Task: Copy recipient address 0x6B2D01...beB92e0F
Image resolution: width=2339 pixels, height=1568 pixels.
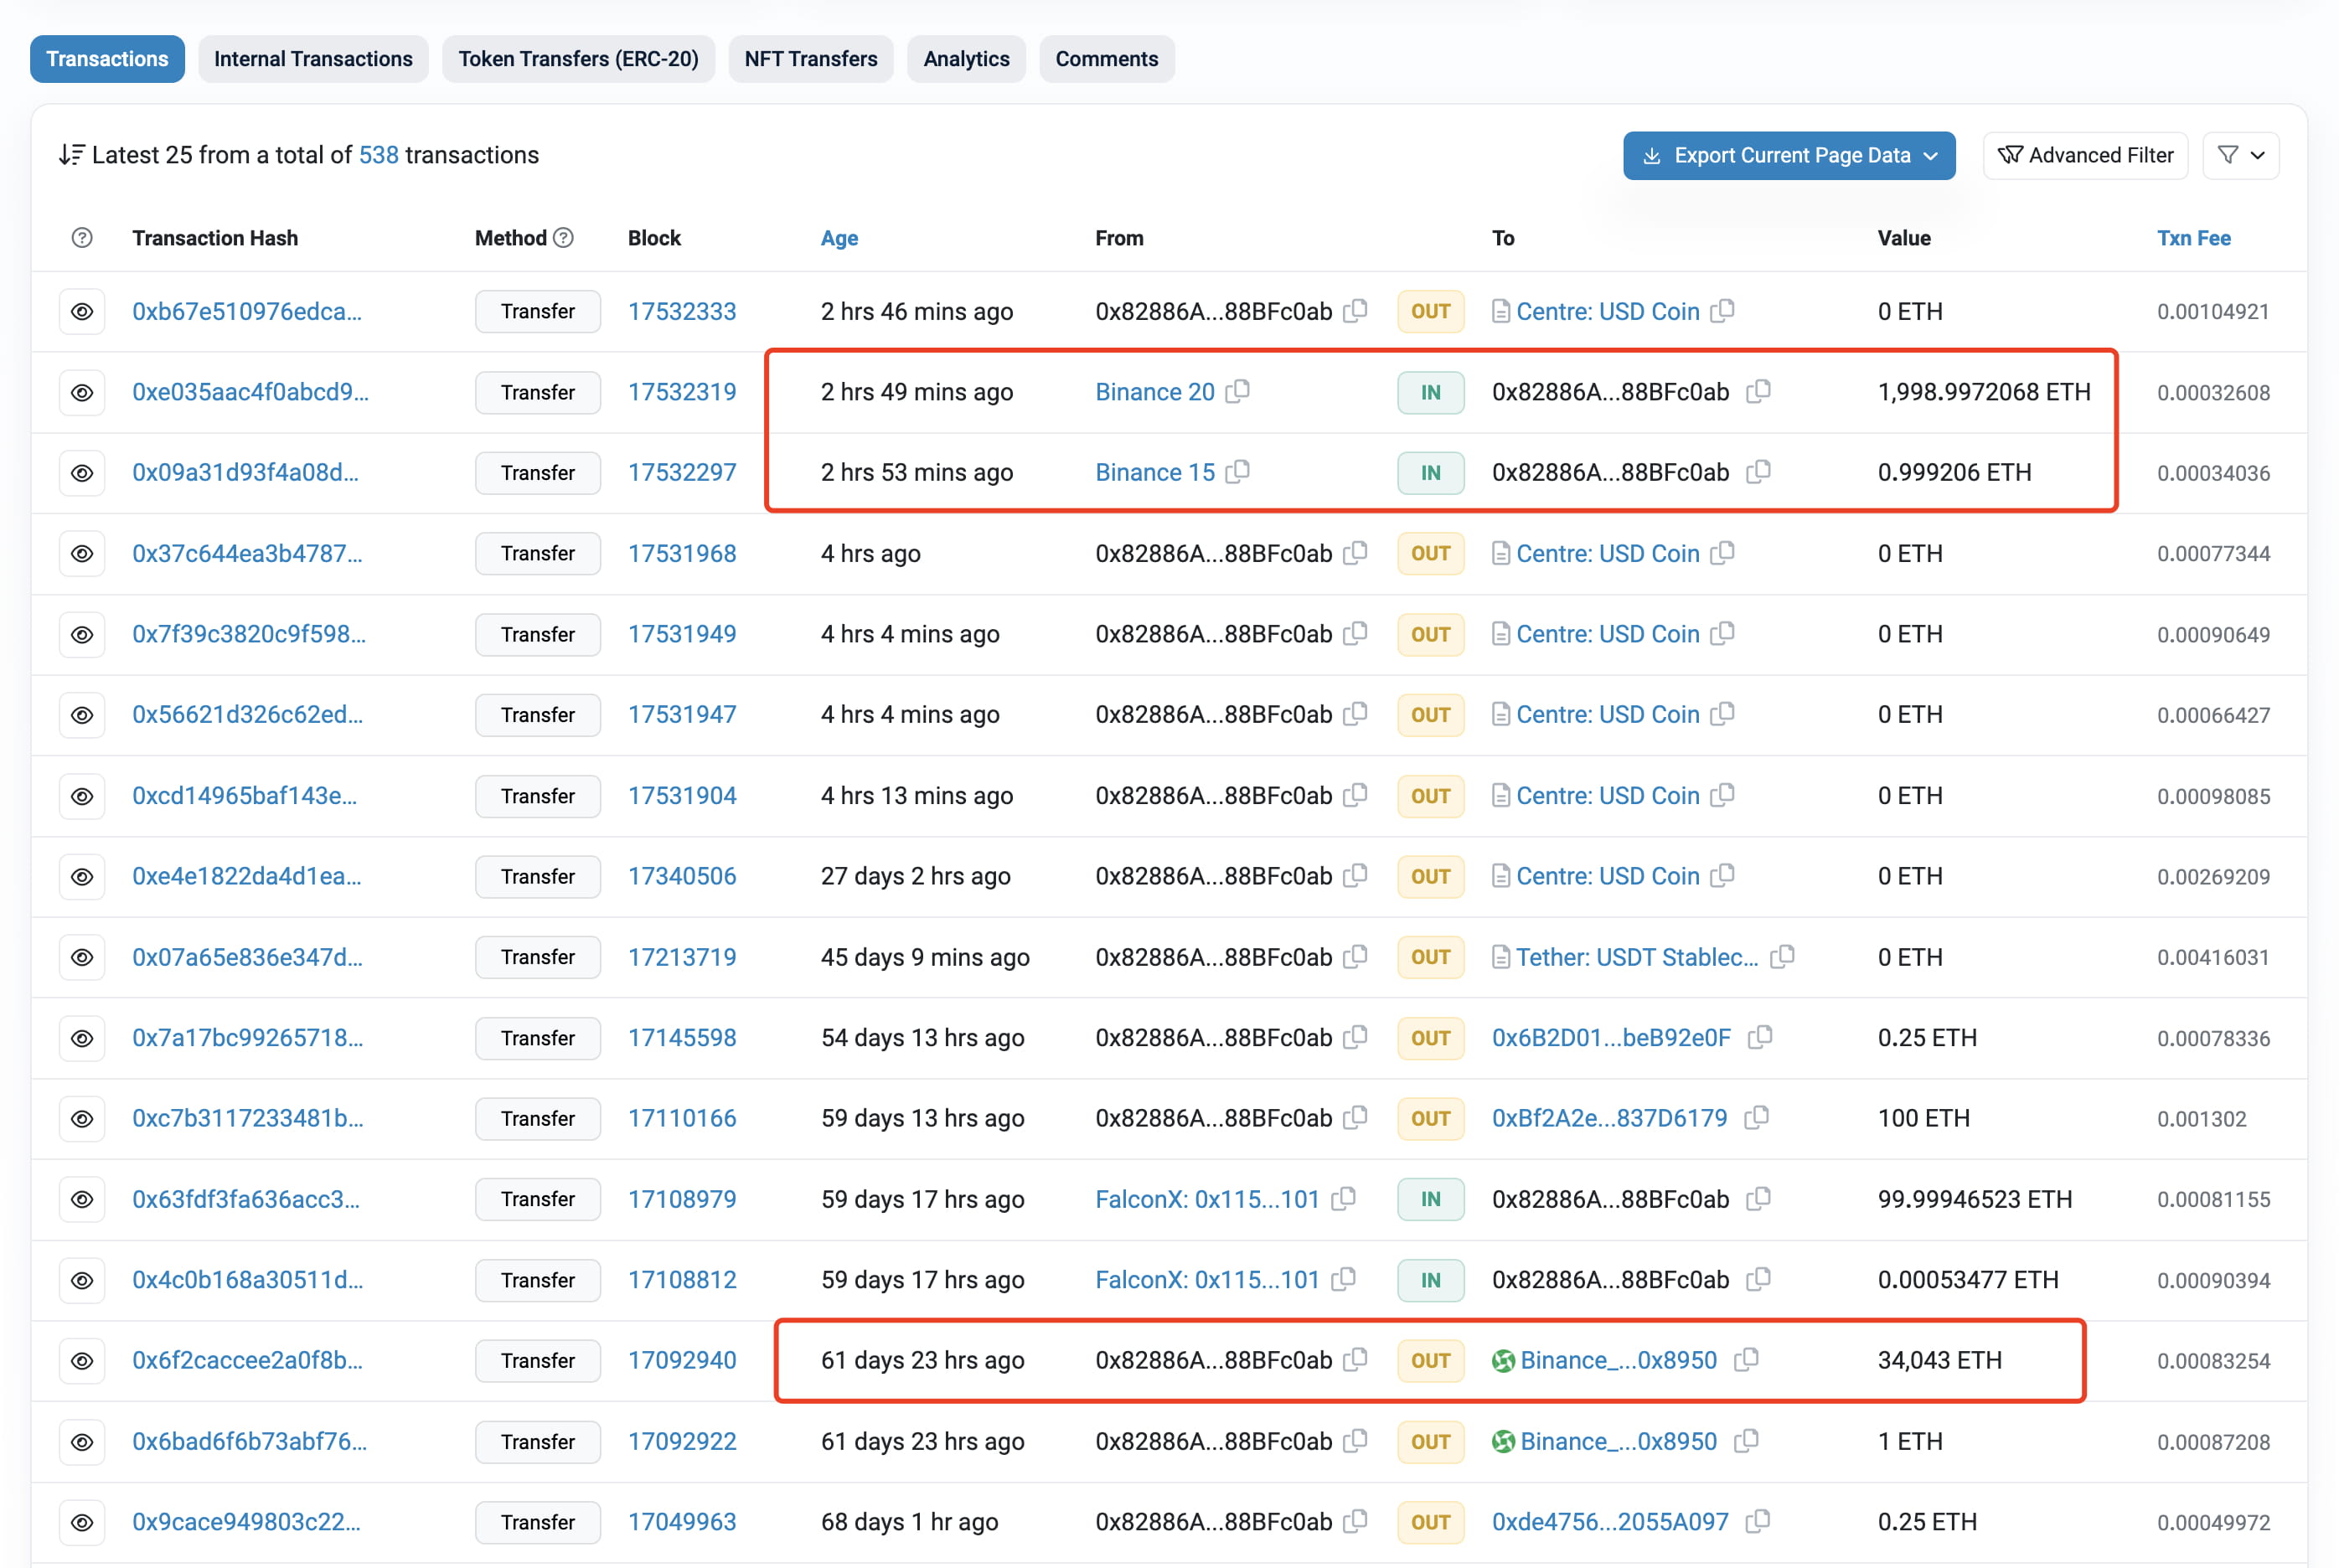Action: tap(1760, 1037)
